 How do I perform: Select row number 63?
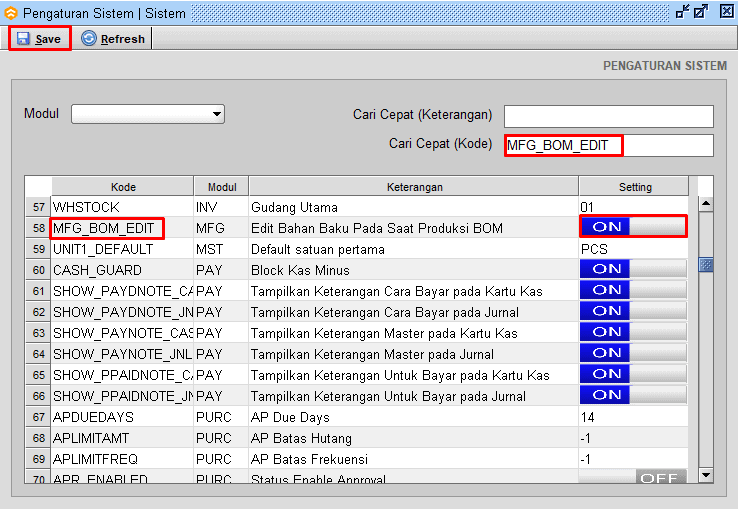click(39, 333)
